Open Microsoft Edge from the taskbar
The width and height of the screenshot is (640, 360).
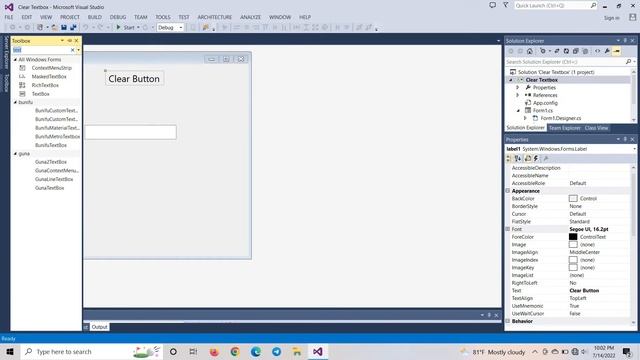(256, 351)
